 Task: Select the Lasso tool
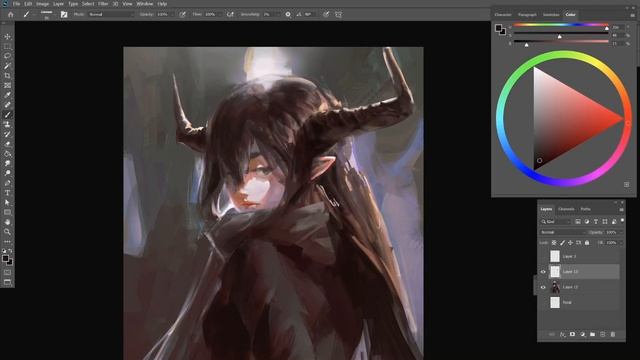tap(7, 56)
